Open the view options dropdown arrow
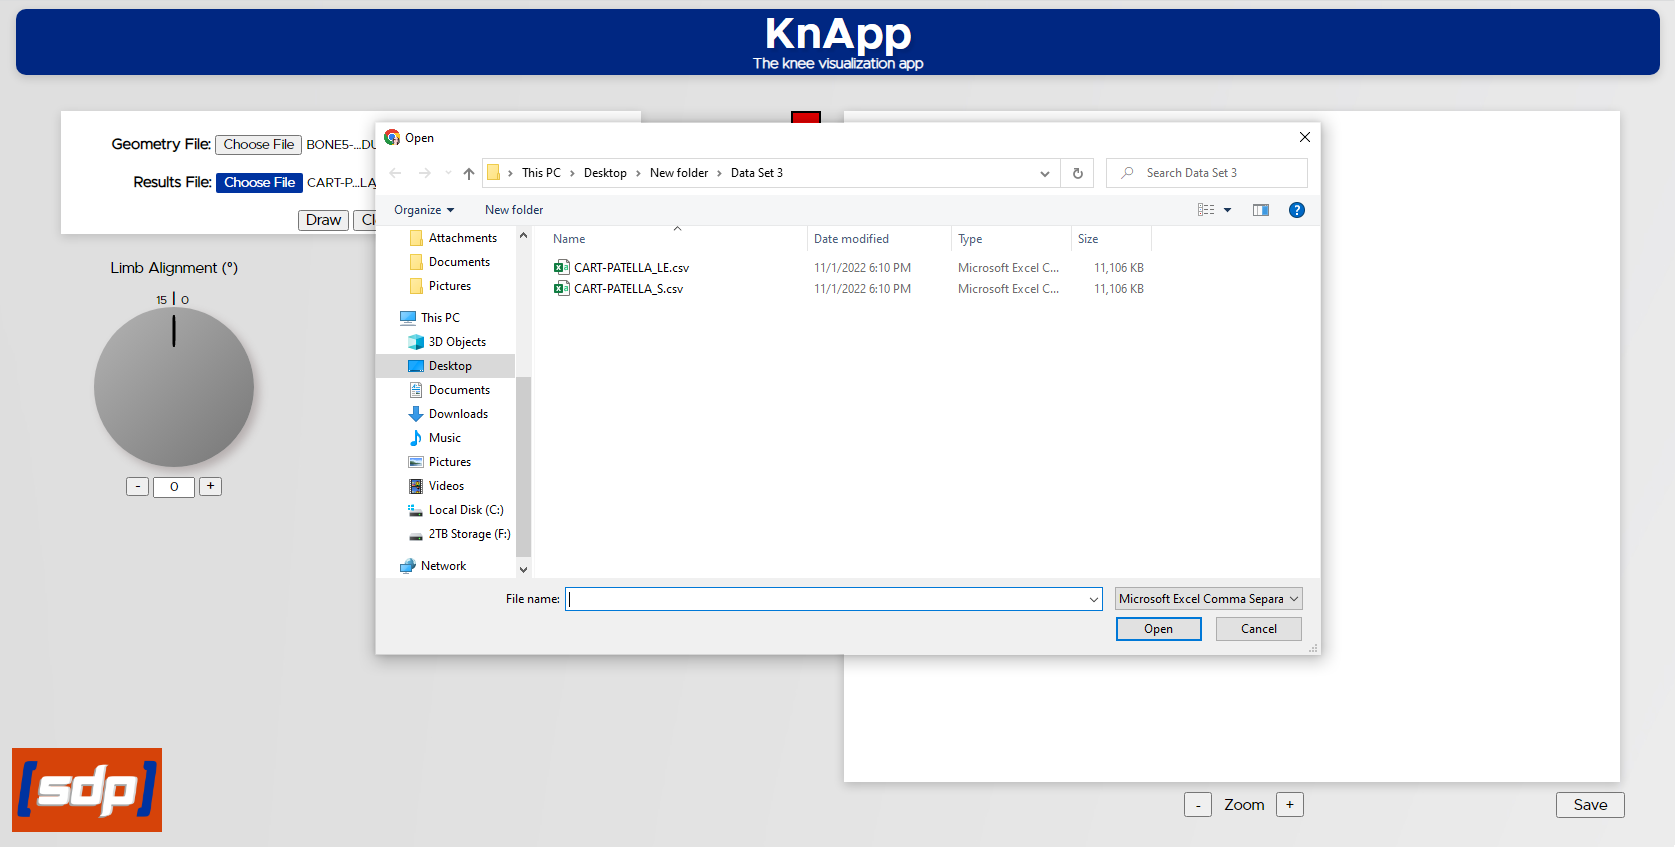Screen dimensions: 1675x847 pos(1227,210)
